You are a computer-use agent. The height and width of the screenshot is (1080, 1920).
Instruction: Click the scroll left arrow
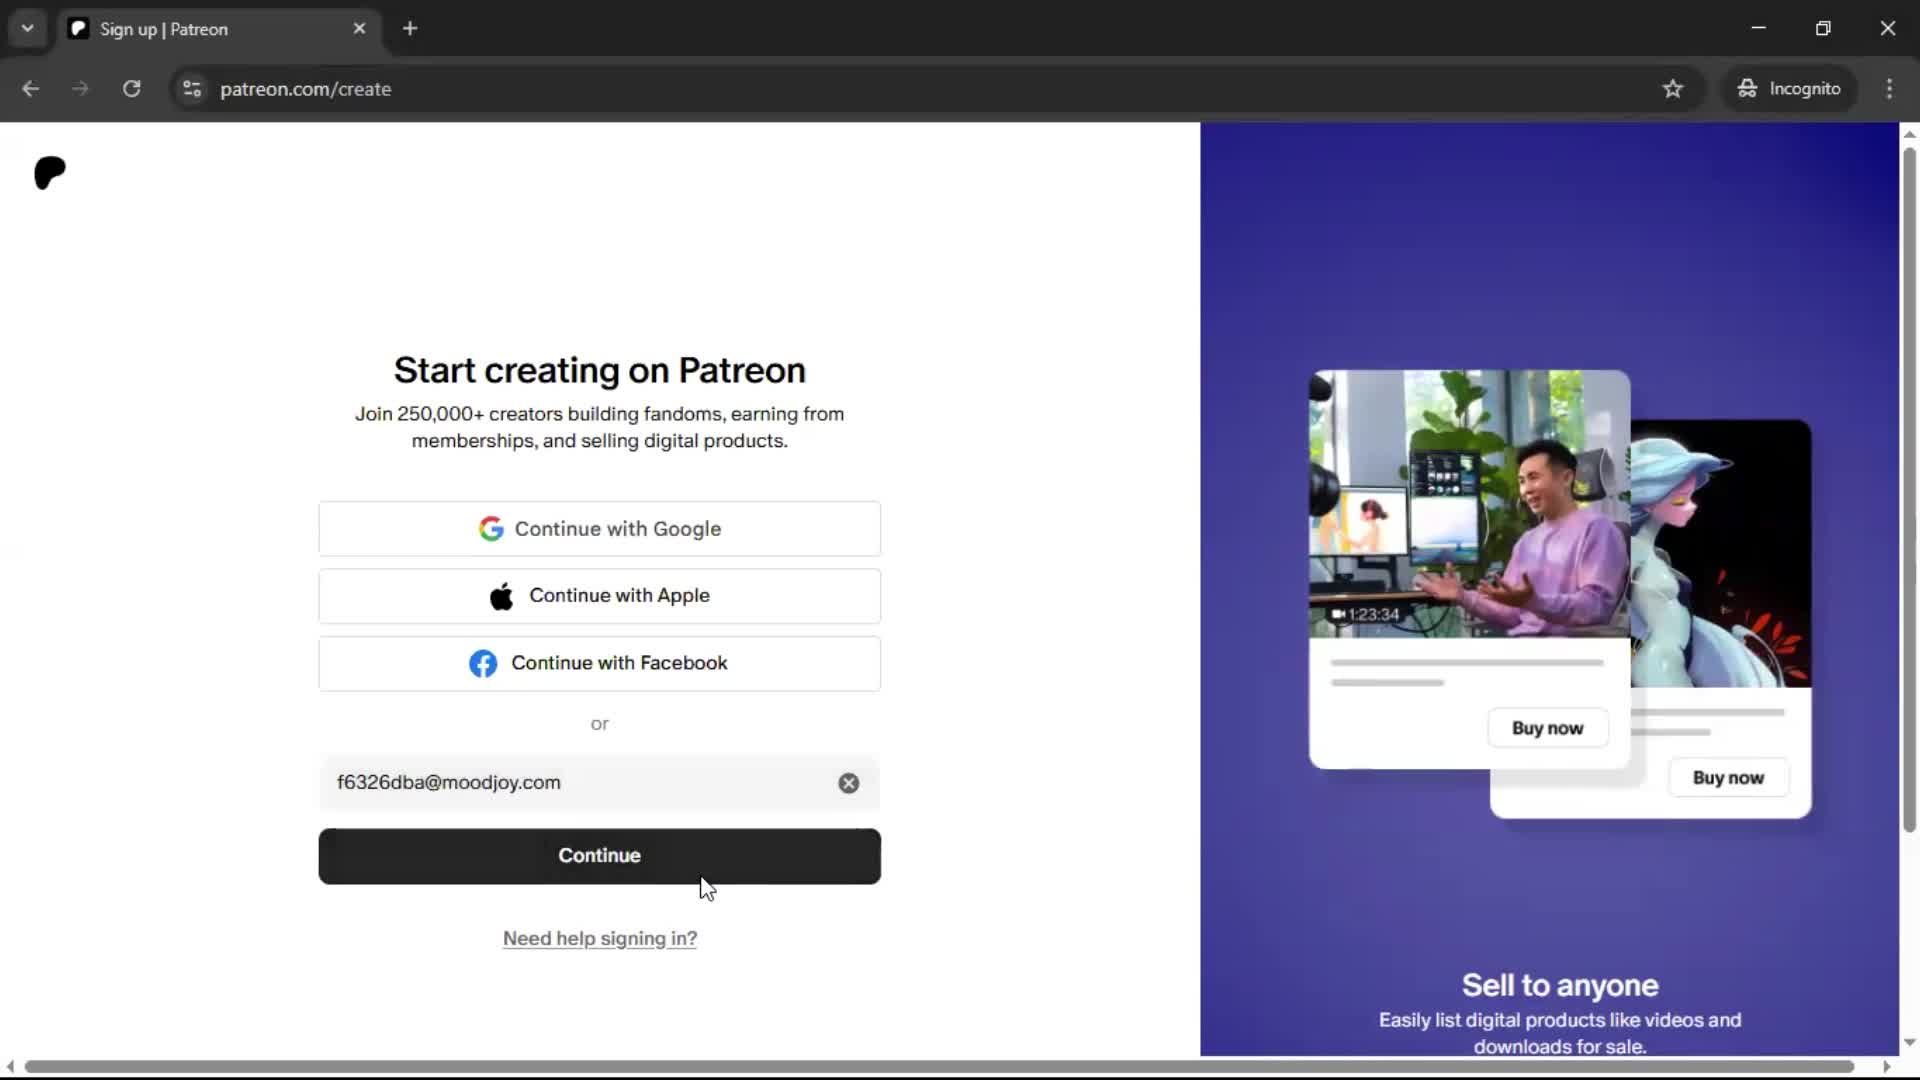pyautogui.click(x=10, y=1066)
